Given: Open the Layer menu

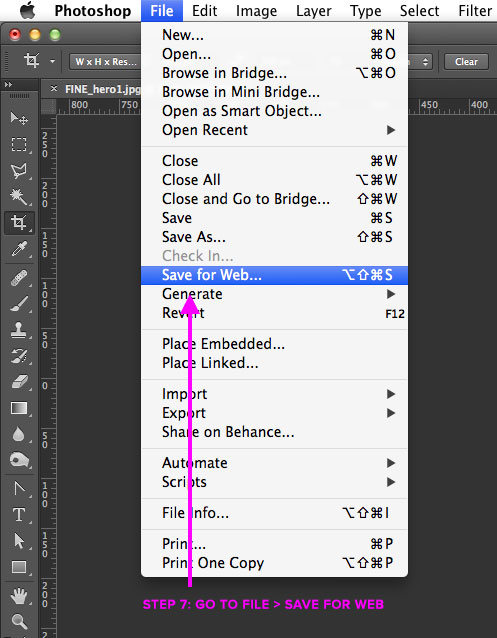Looking at the screenshot, I should (x=313, y=11).
